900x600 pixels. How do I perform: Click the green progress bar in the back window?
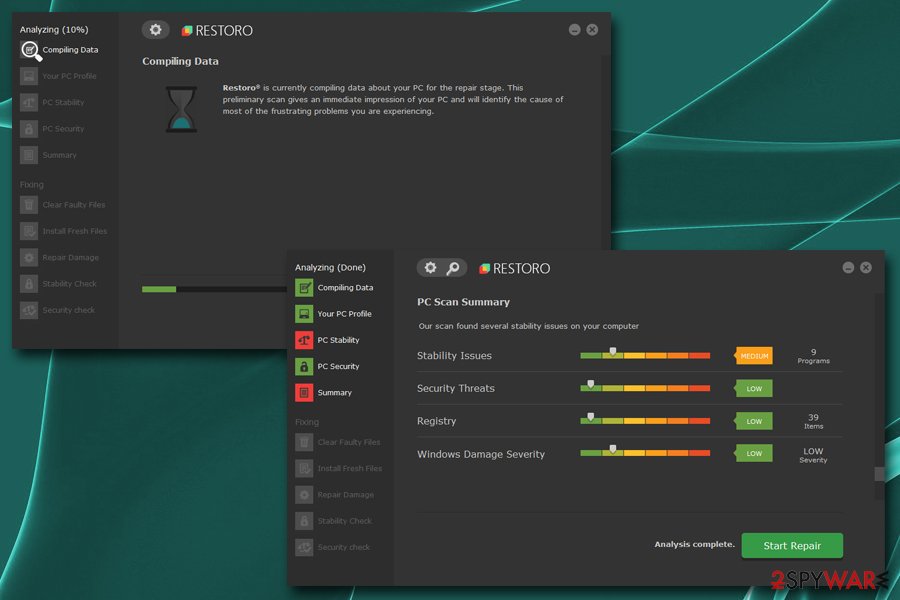click(x=159, y=289)
